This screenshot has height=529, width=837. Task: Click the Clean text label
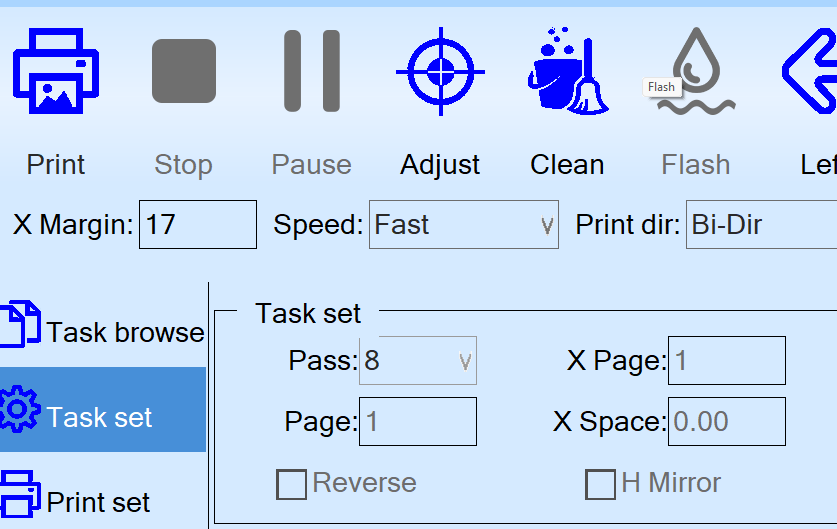coord(567,165)
